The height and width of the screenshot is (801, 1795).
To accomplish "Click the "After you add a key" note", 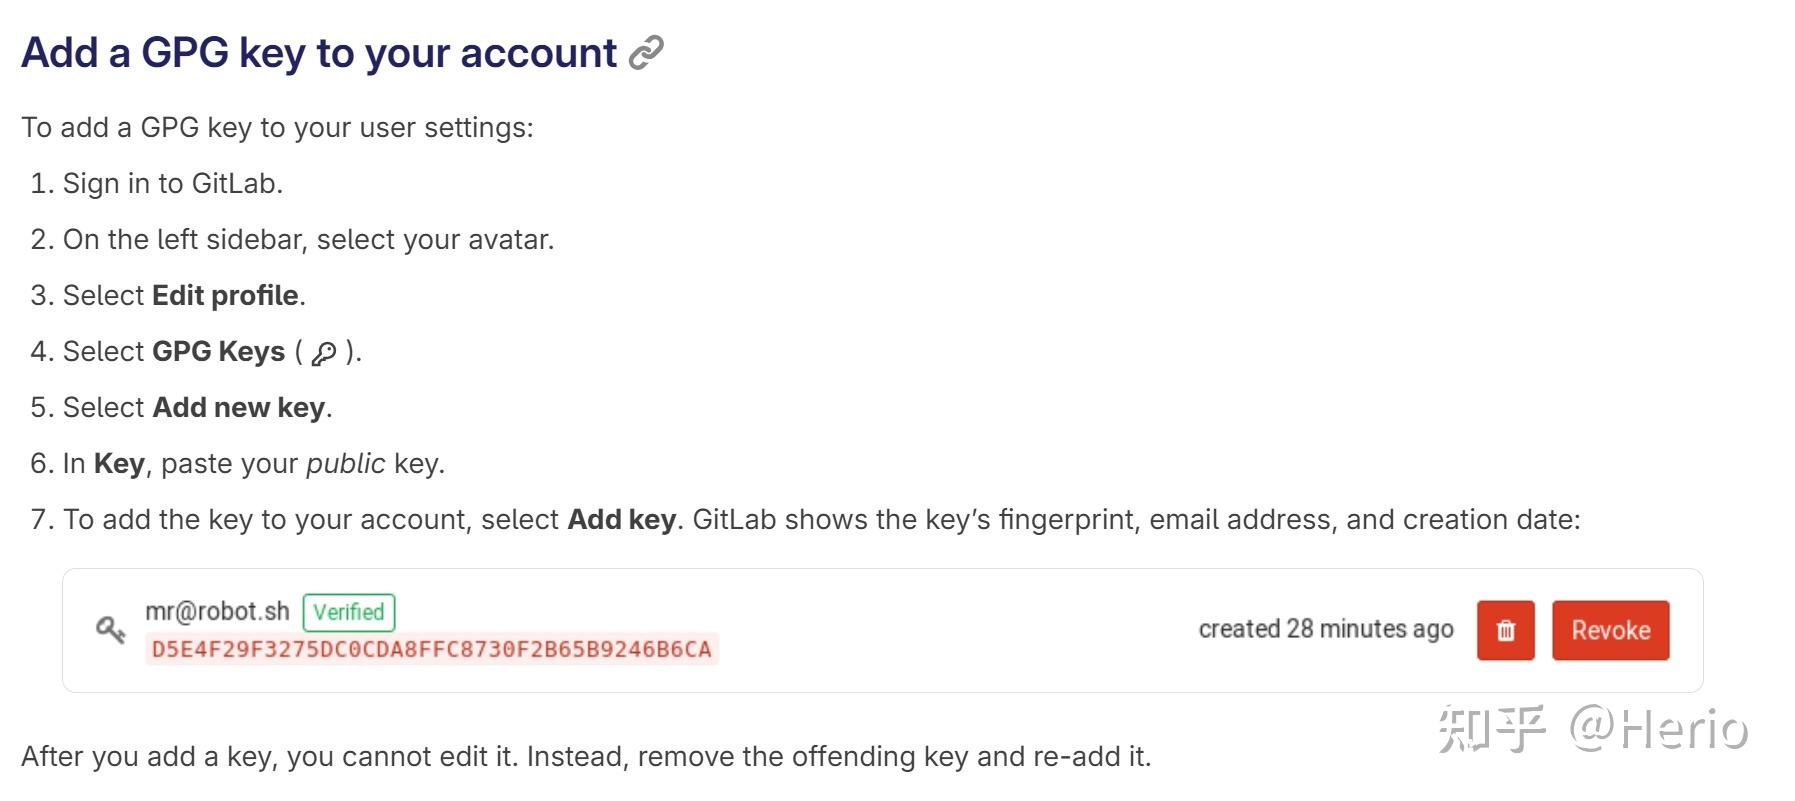I will pyautogui.click(x=586, y=757).
